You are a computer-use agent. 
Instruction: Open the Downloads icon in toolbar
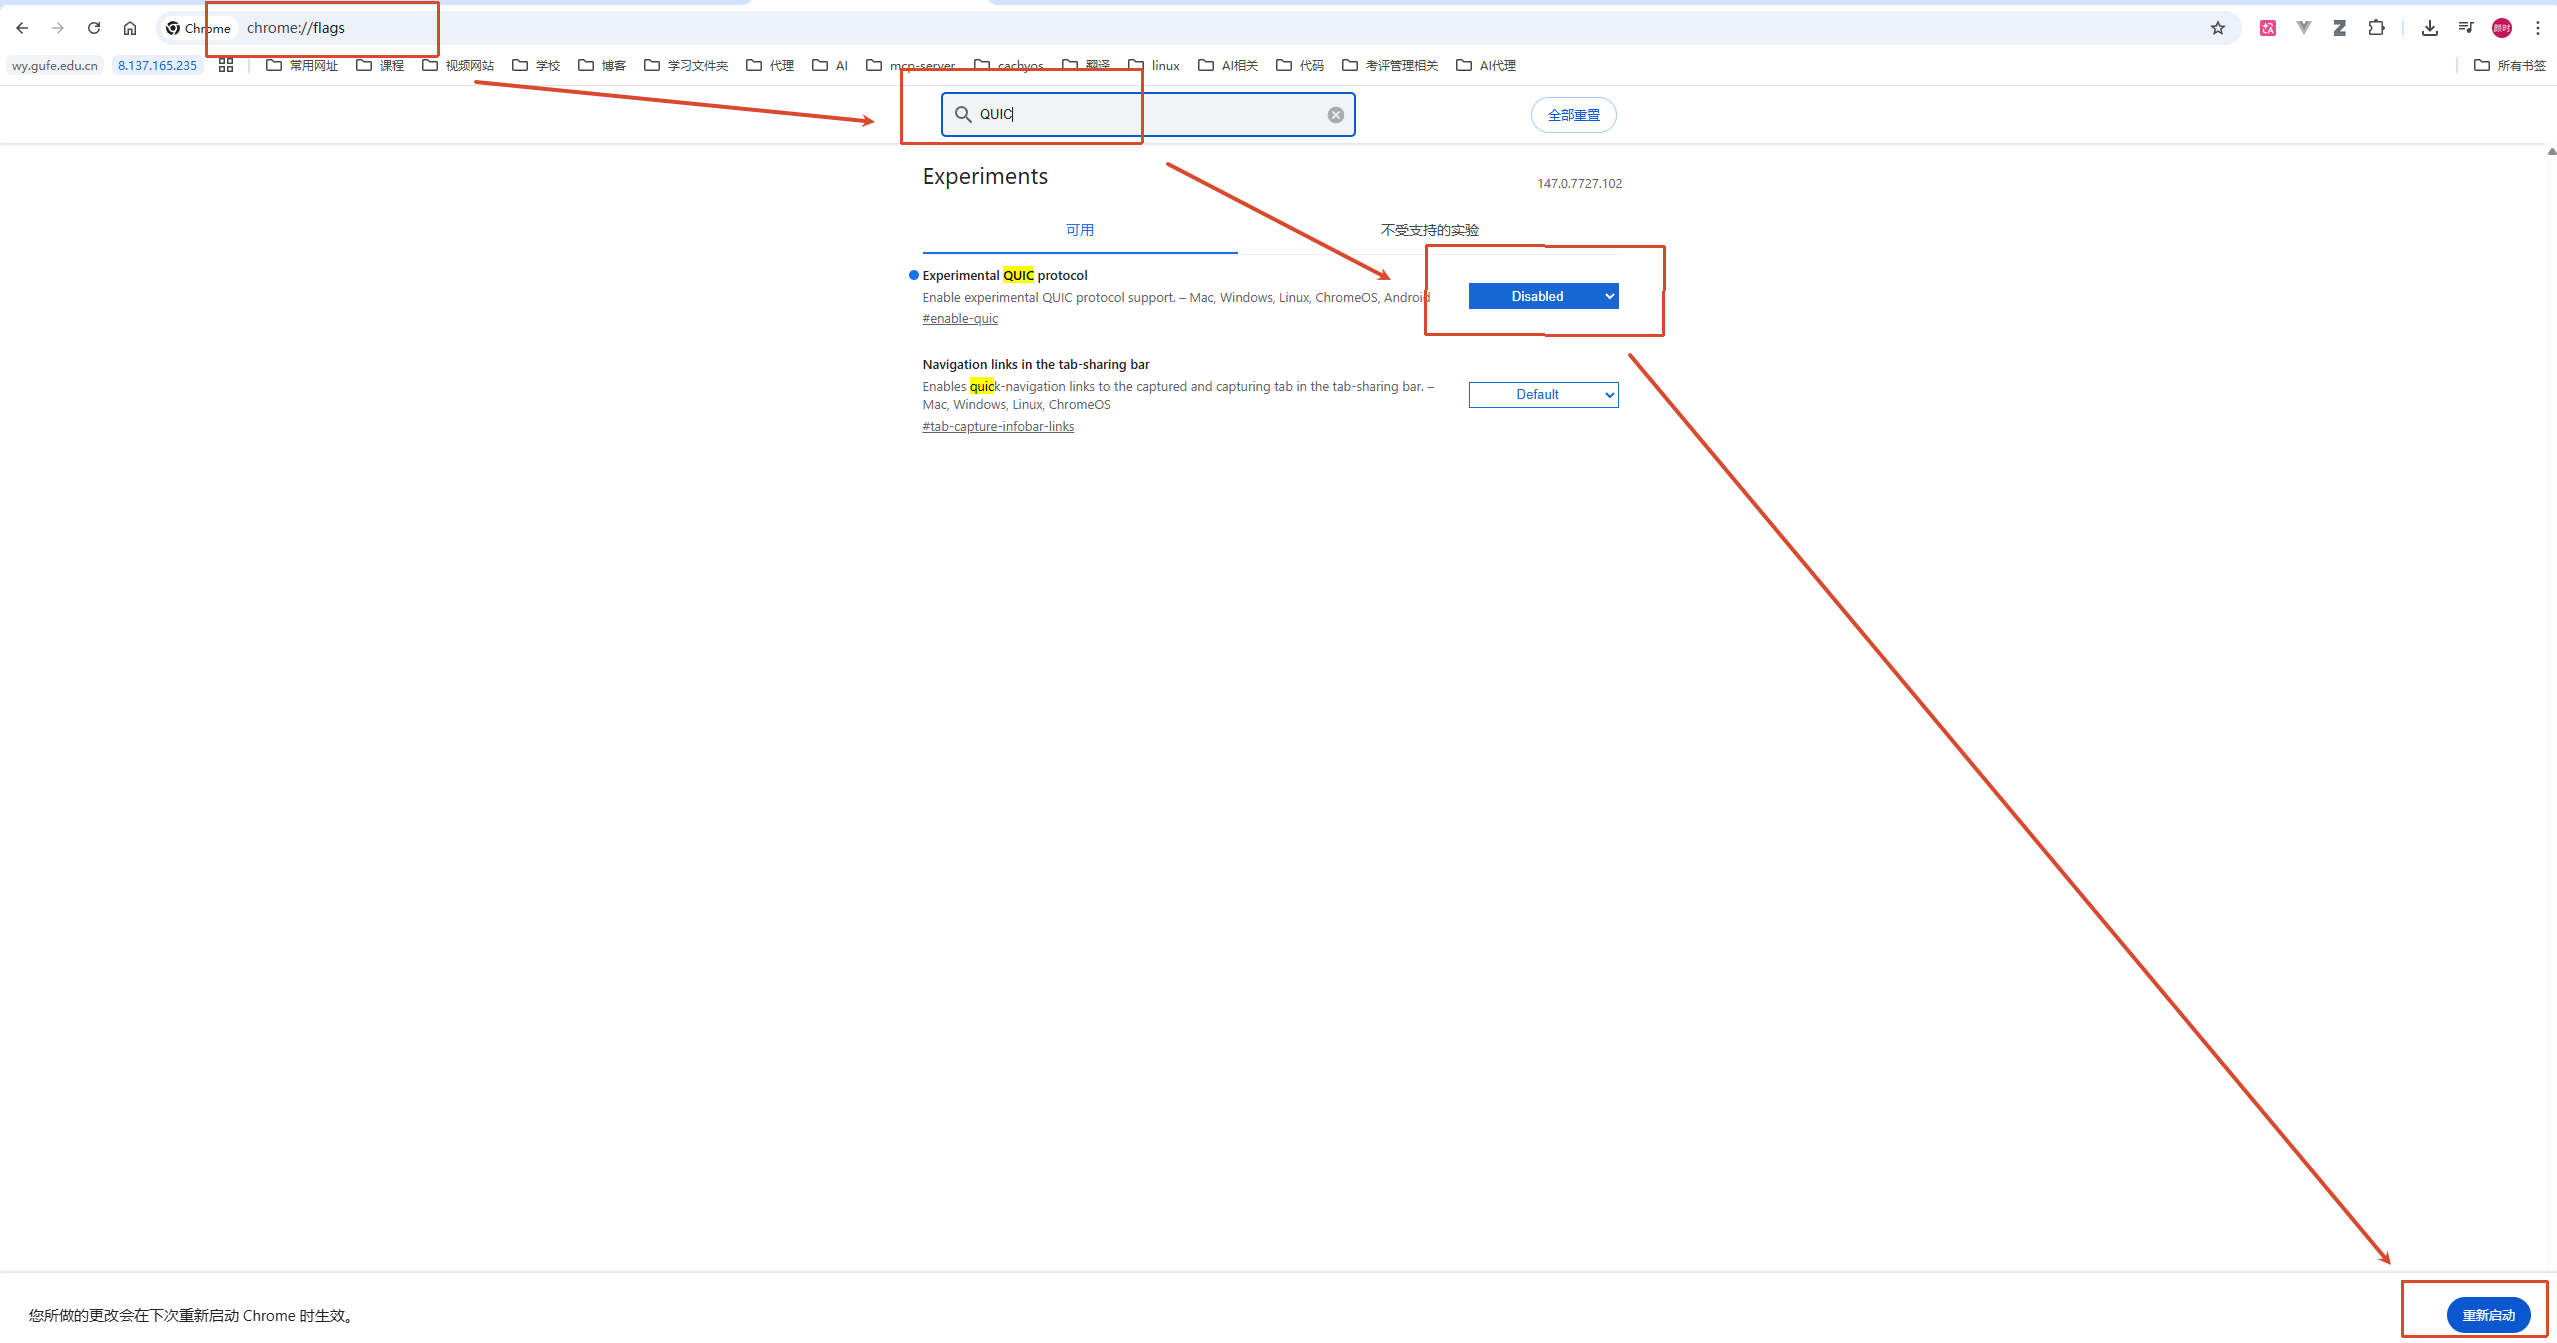(x=2430, y=28)
